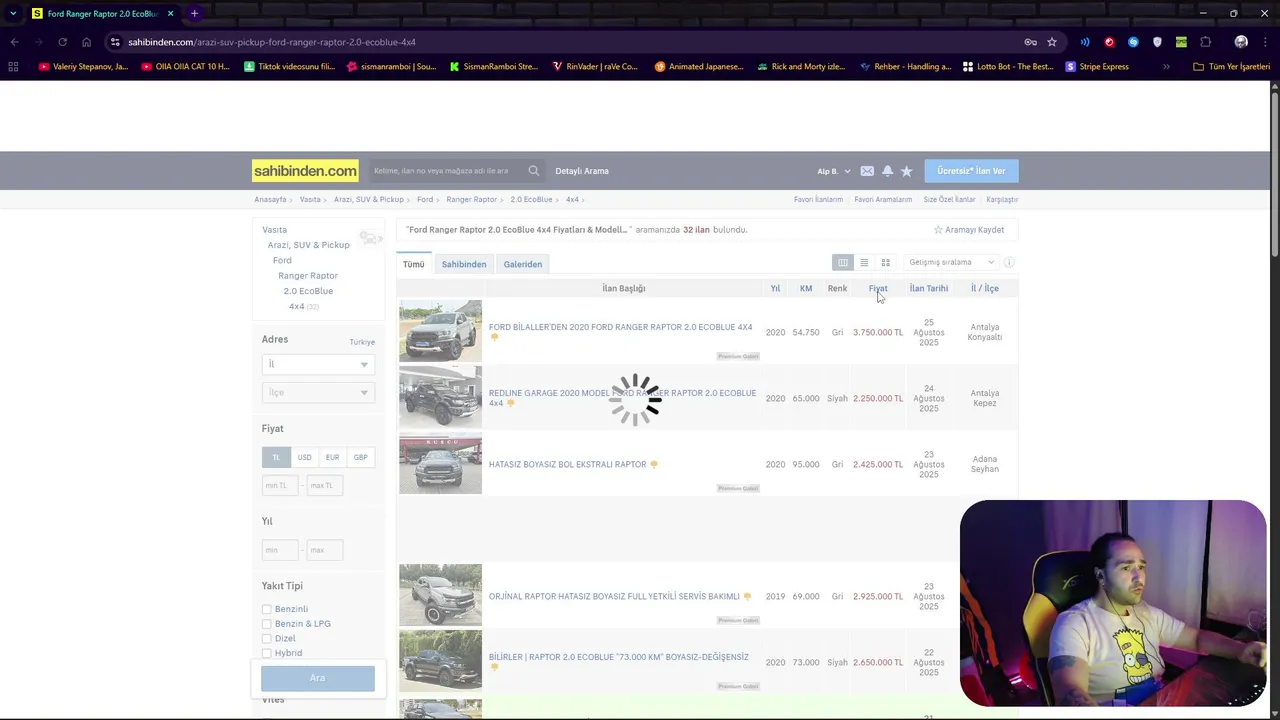Click Anasayfa in the breadcrumb

[270, 200]
